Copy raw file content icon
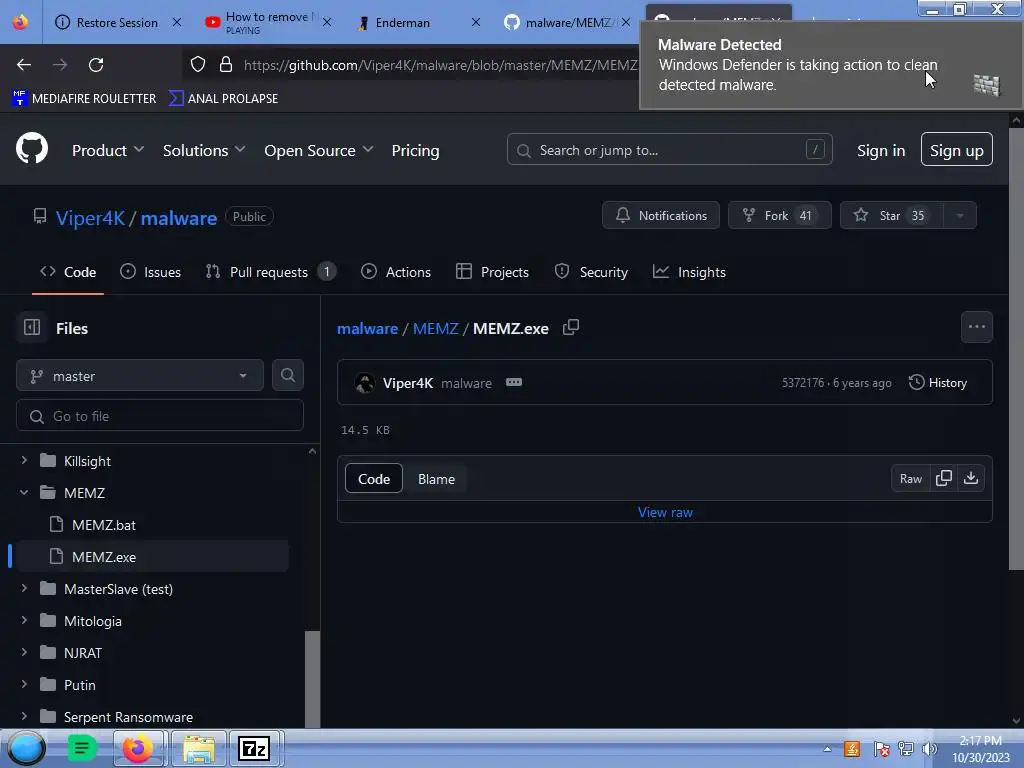The height and width of the screenshot is (768, 1024). (x=944, y=478)
